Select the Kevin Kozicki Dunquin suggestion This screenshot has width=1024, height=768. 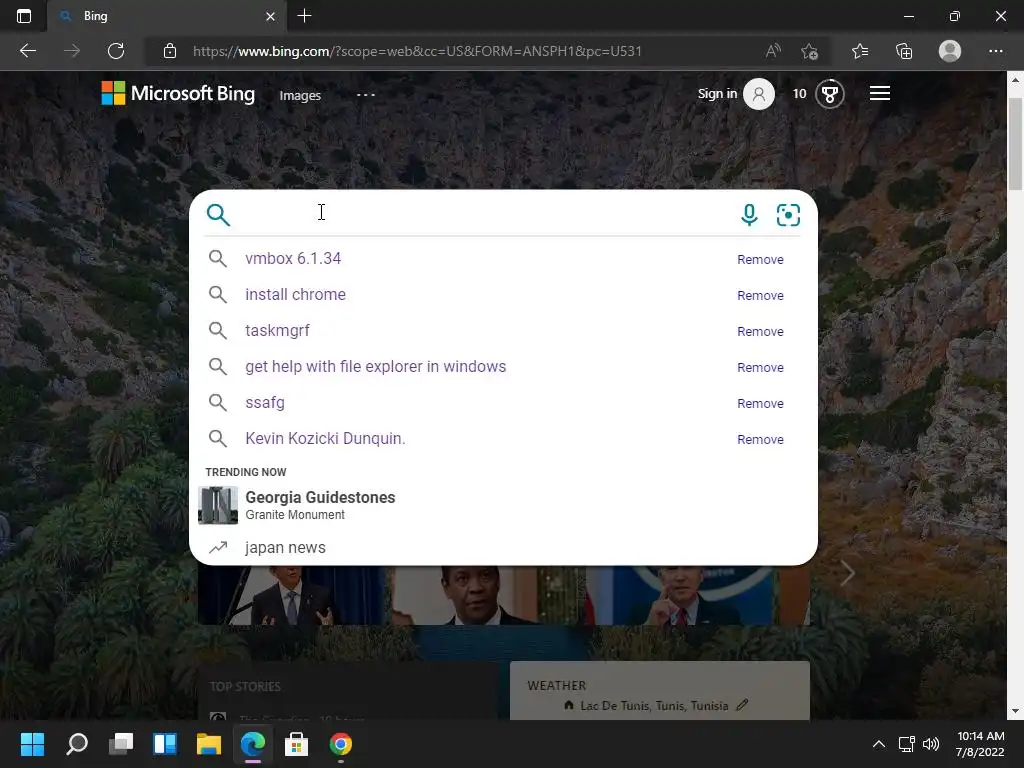coord(325,438)
